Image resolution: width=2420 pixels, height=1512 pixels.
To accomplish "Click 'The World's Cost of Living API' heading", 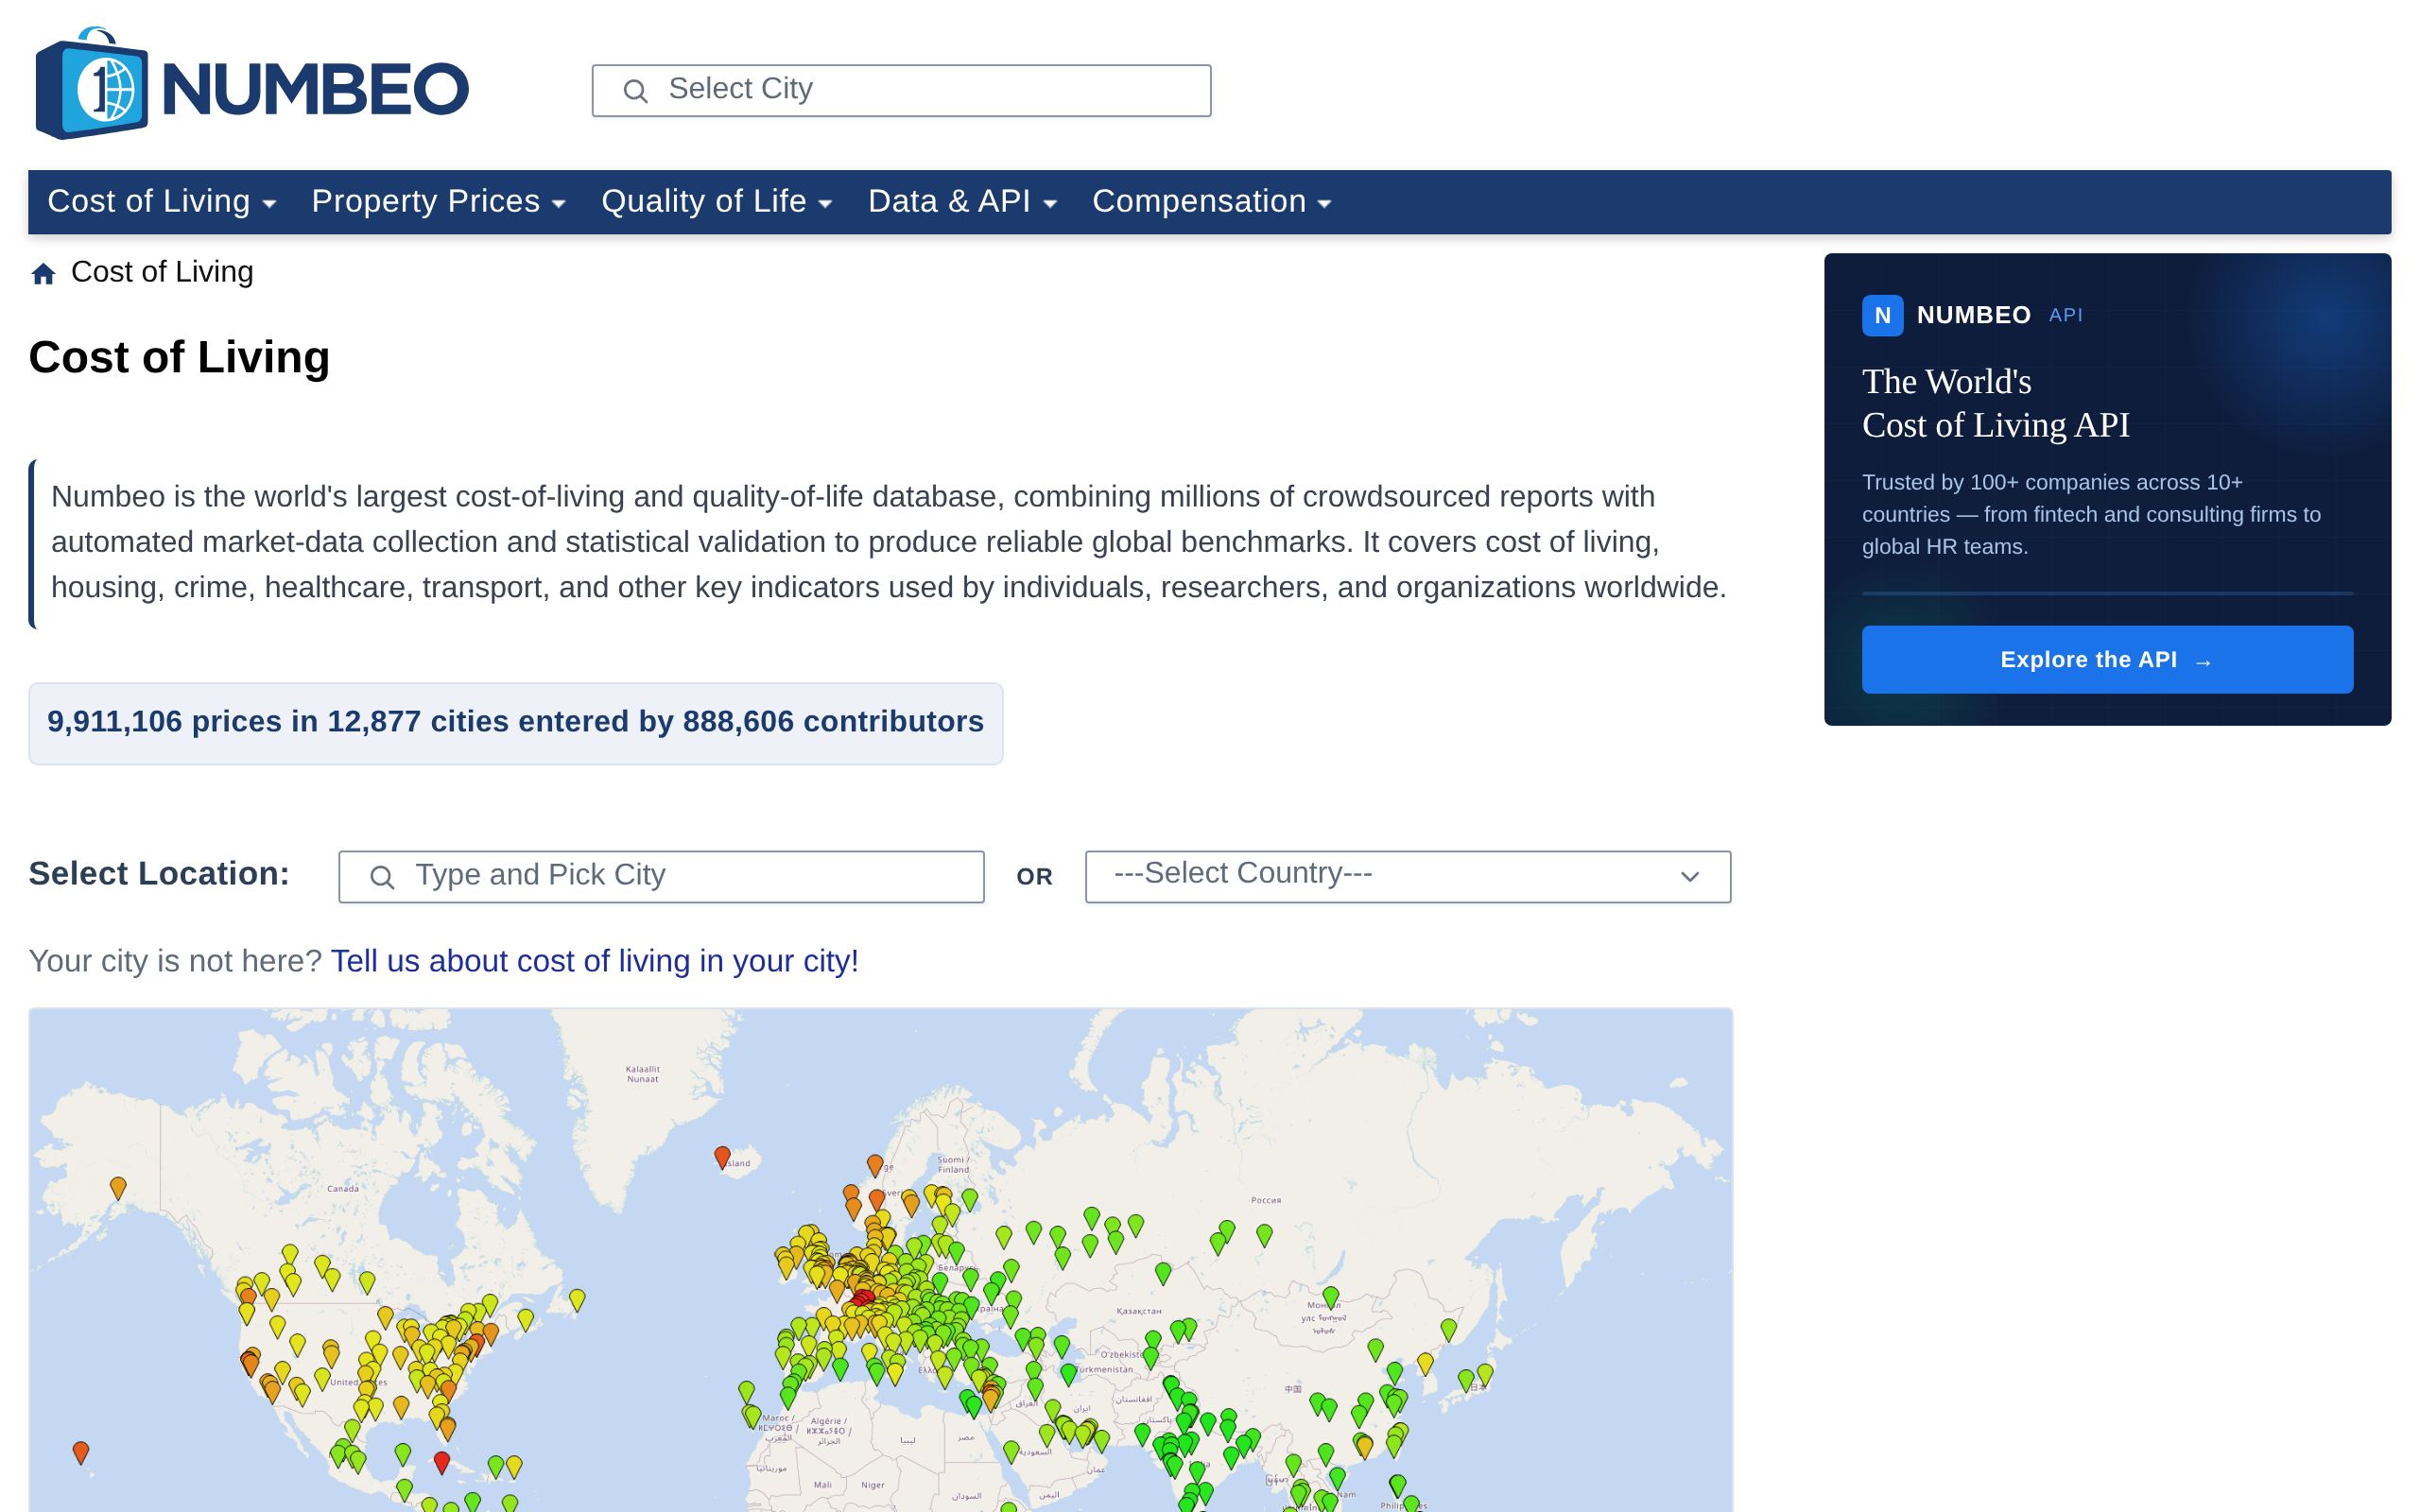I will tap(1996, 404).
